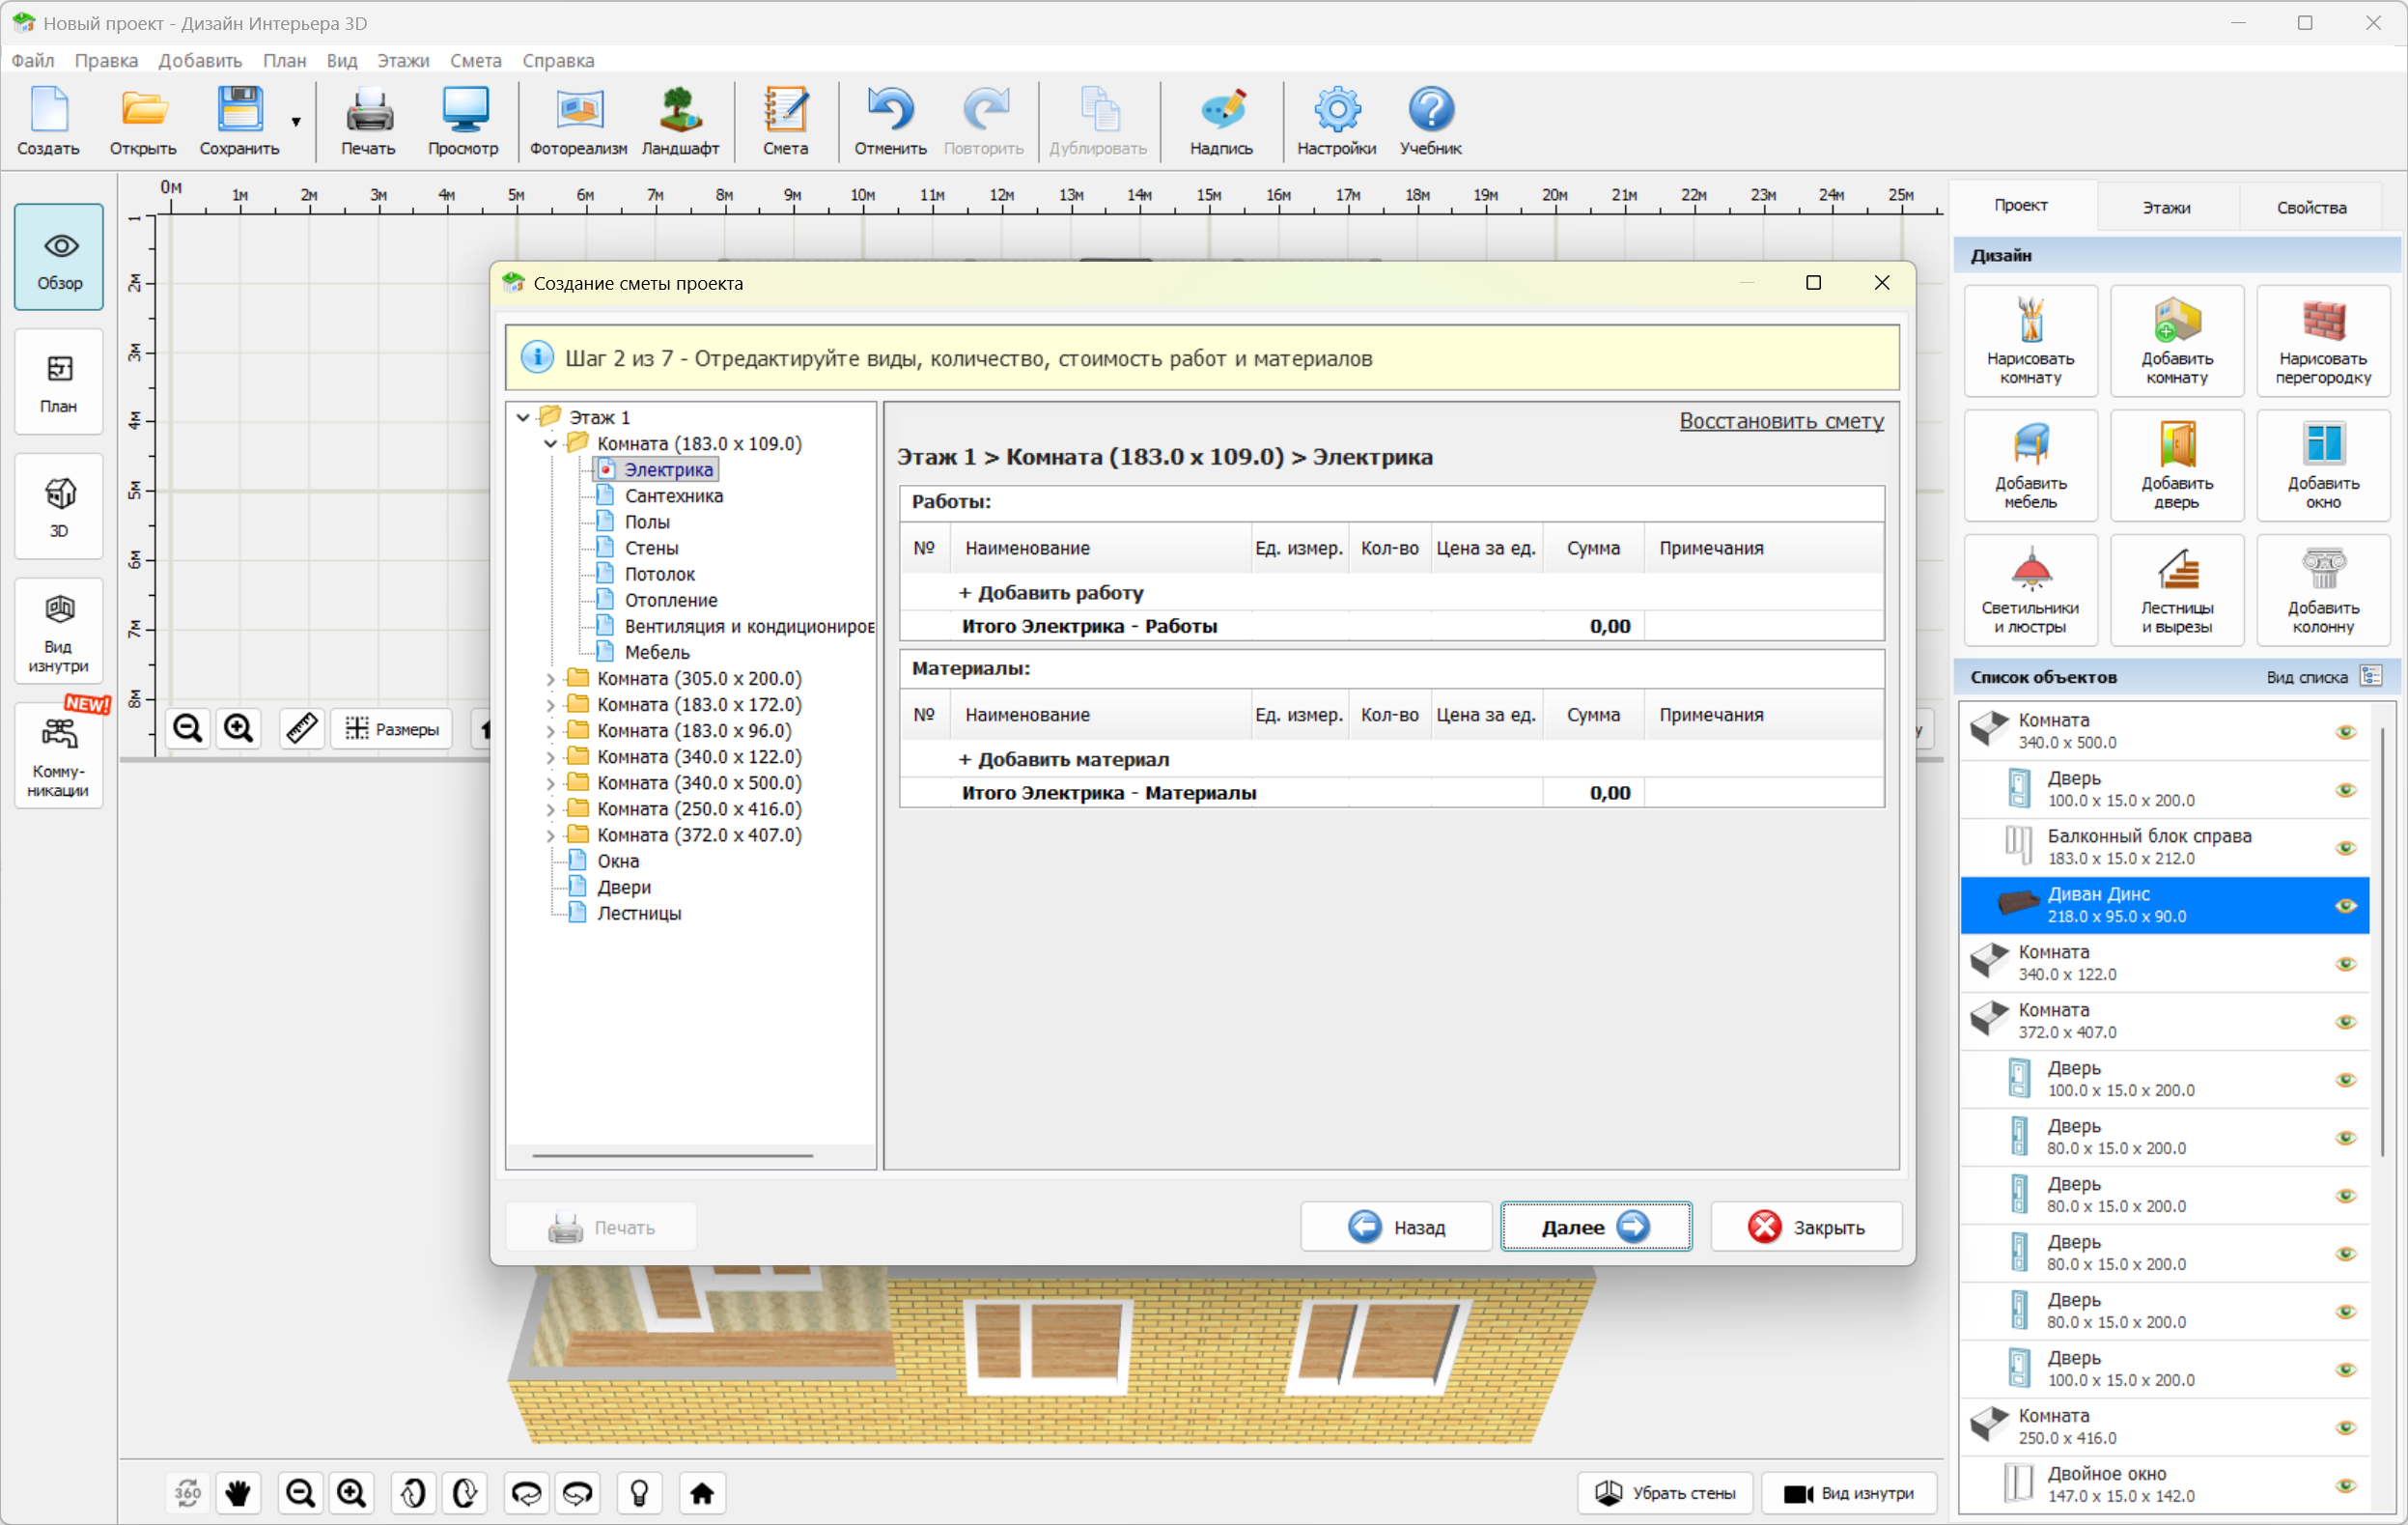Open the Фотореализм photorealism tool

(x=578, y=120)
